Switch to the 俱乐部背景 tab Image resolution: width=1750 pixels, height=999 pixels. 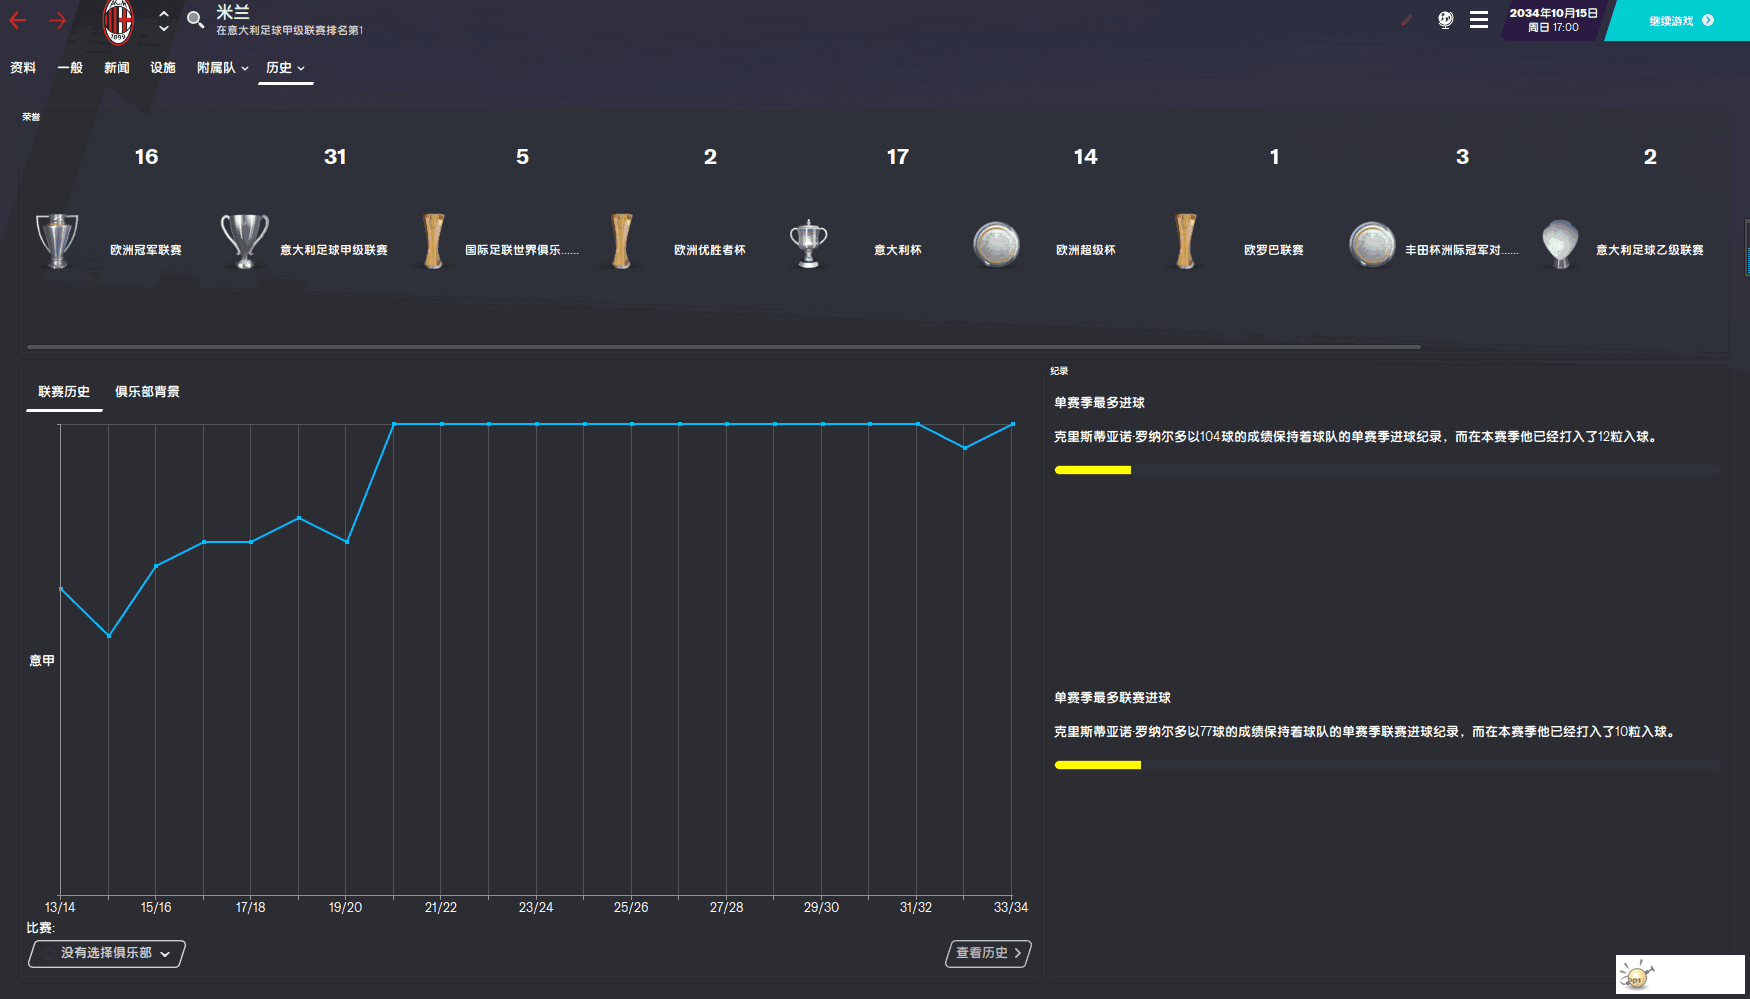click(147, 392)
